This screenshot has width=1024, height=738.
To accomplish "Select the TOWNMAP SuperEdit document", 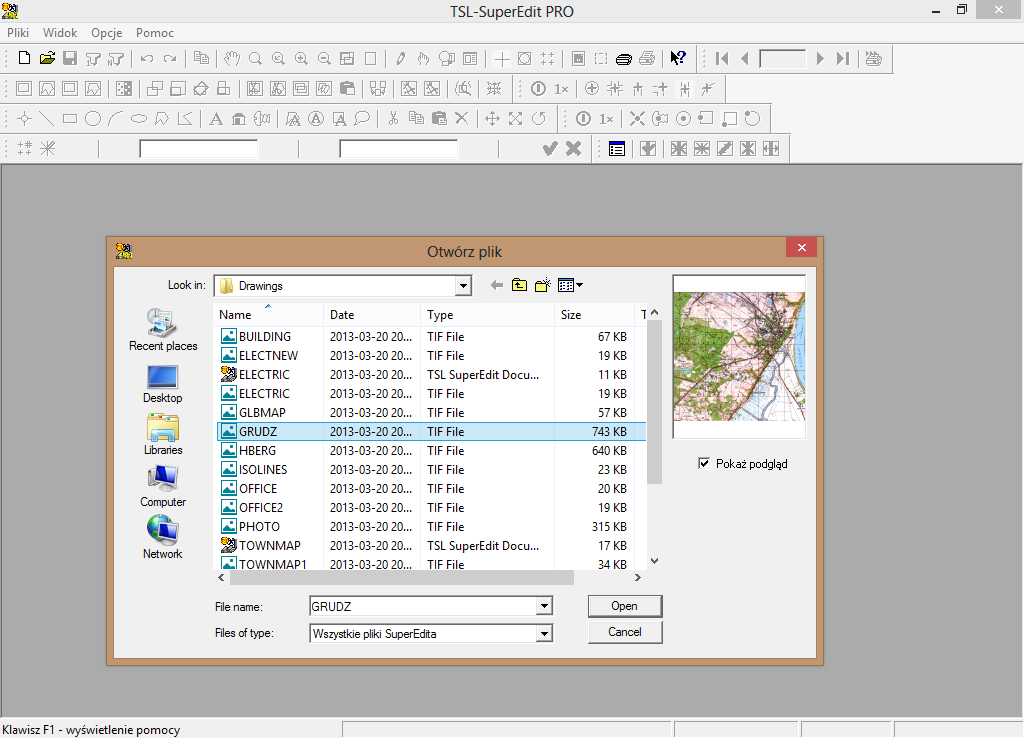I will point(432,545).
